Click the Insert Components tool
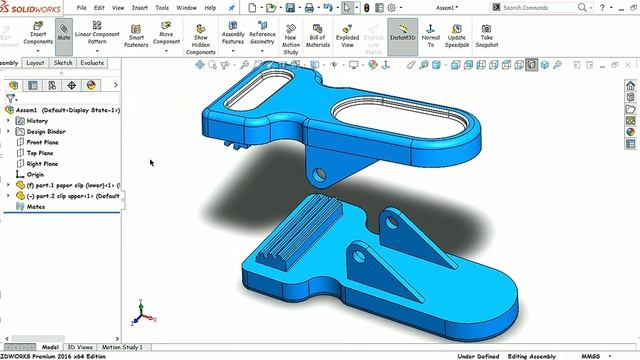 pos(38,34)
